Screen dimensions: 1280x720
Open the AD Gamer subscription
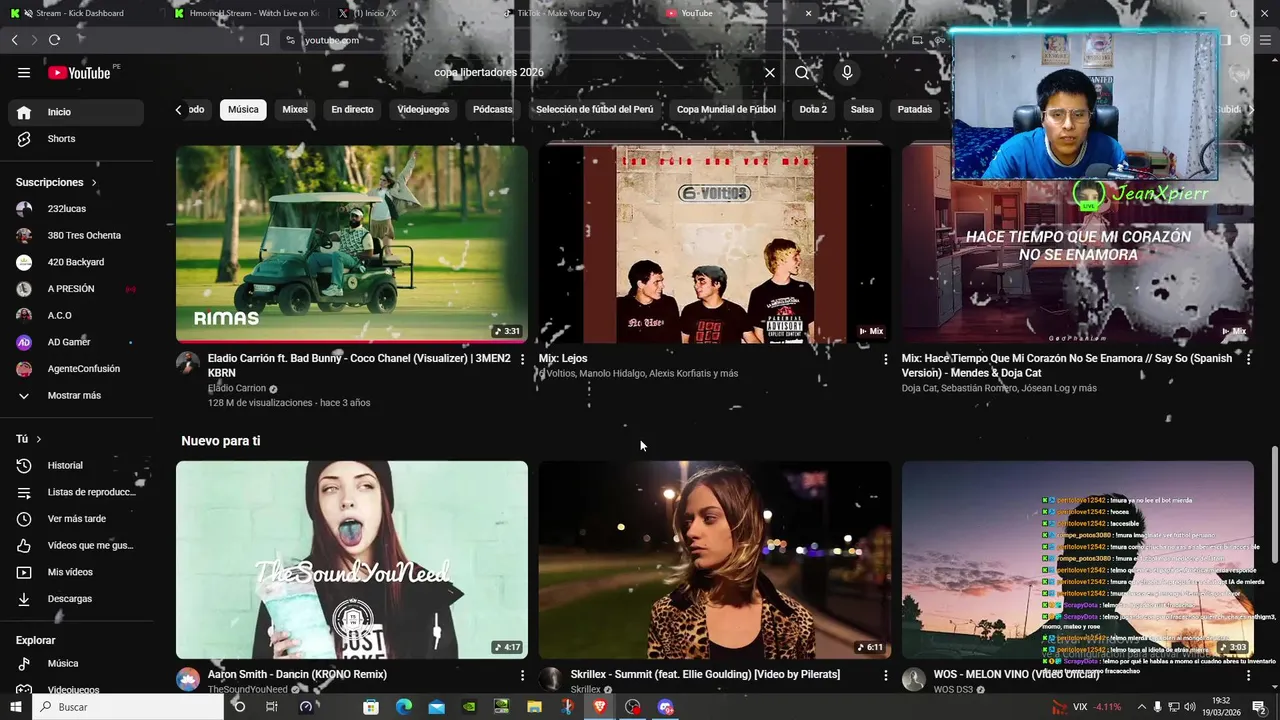pyautogui.click(x=76, y=342)
